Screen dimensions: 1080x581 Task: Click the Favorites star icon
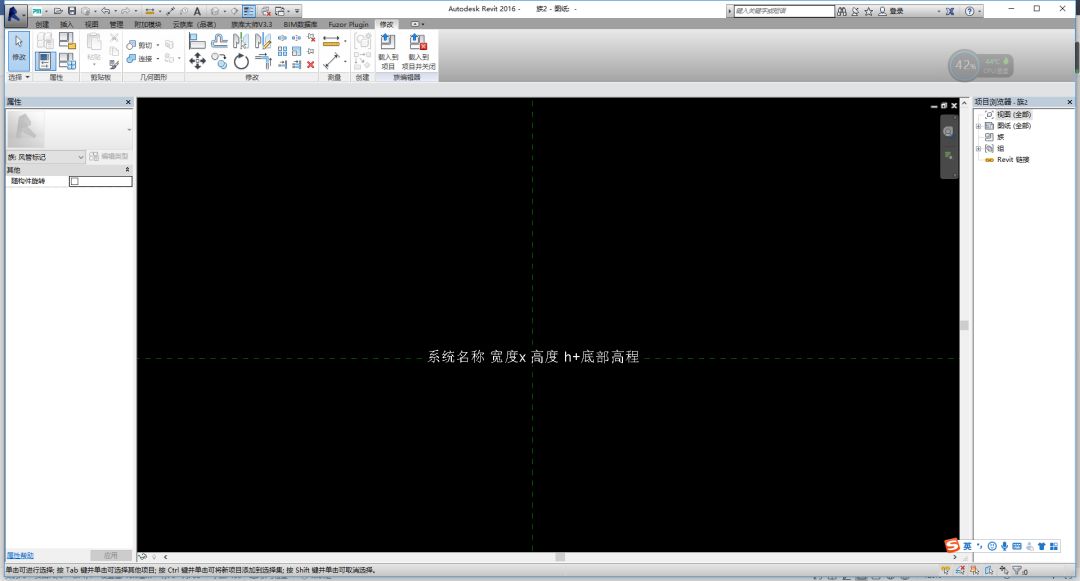tap(869, 11)
